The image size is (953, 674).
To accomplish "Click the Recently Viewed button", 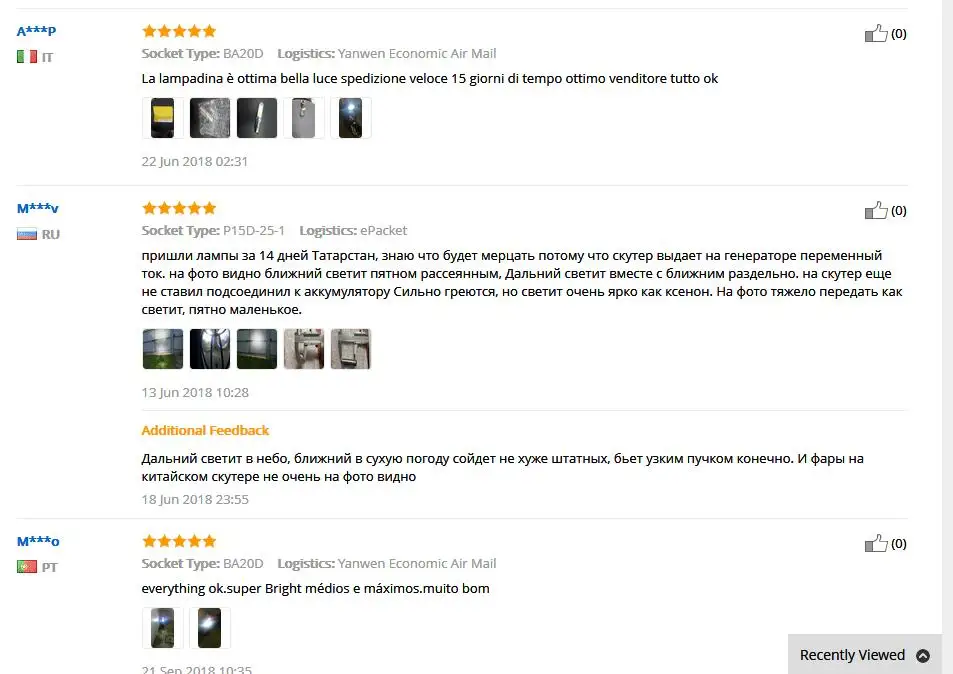I will 864,655.
